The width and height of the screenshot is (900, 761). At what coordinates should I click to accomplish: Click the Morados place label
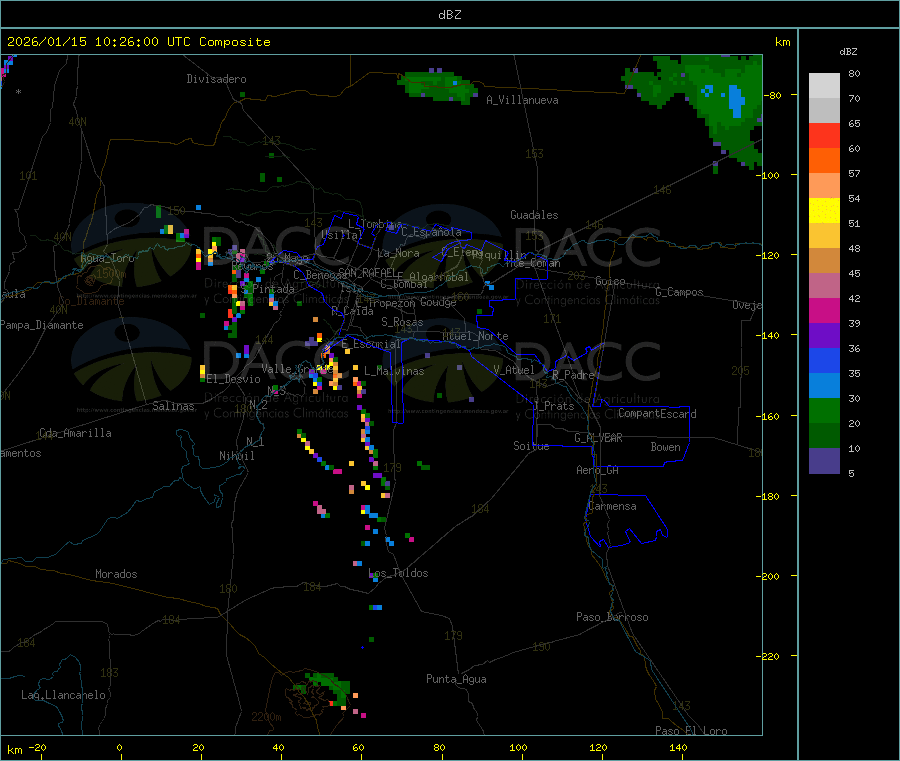117,574
